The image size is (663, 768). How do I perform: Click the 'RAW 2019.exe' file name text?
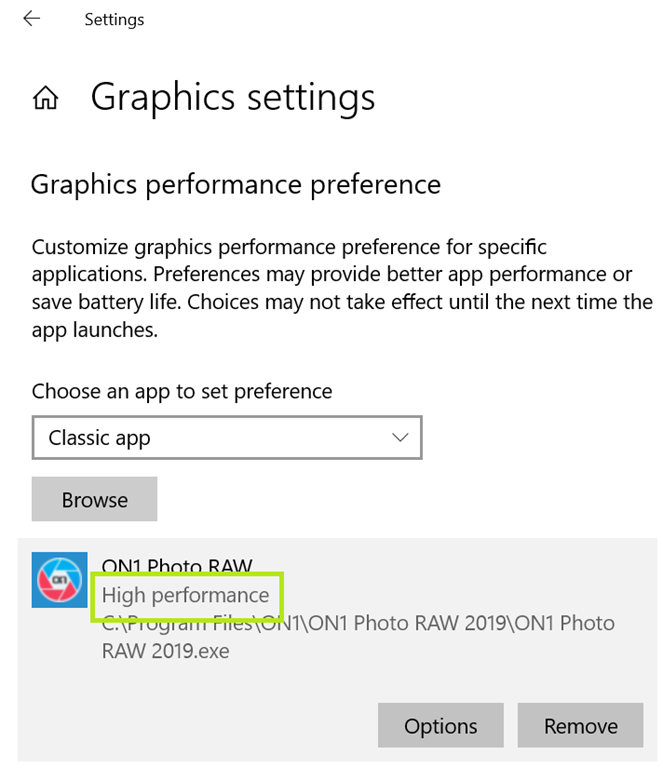click(165, 651)
